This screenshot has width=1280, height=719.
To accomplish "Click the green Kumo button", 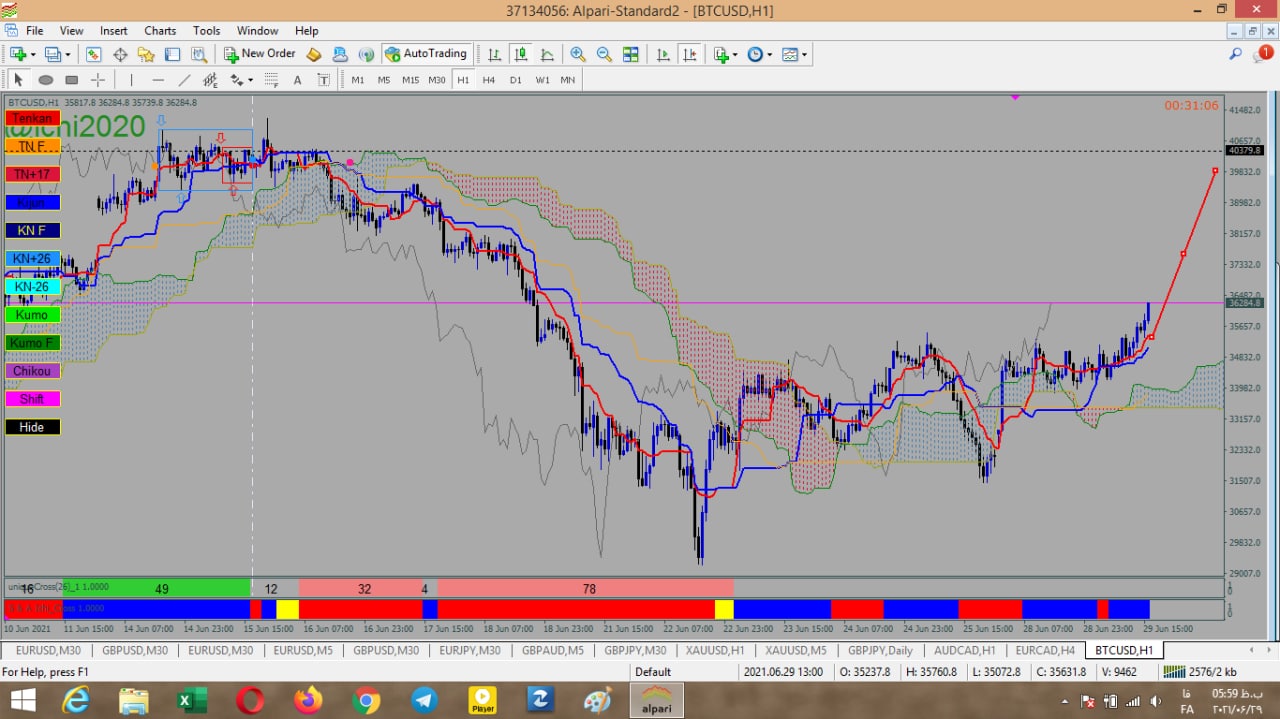I will 32,315.
